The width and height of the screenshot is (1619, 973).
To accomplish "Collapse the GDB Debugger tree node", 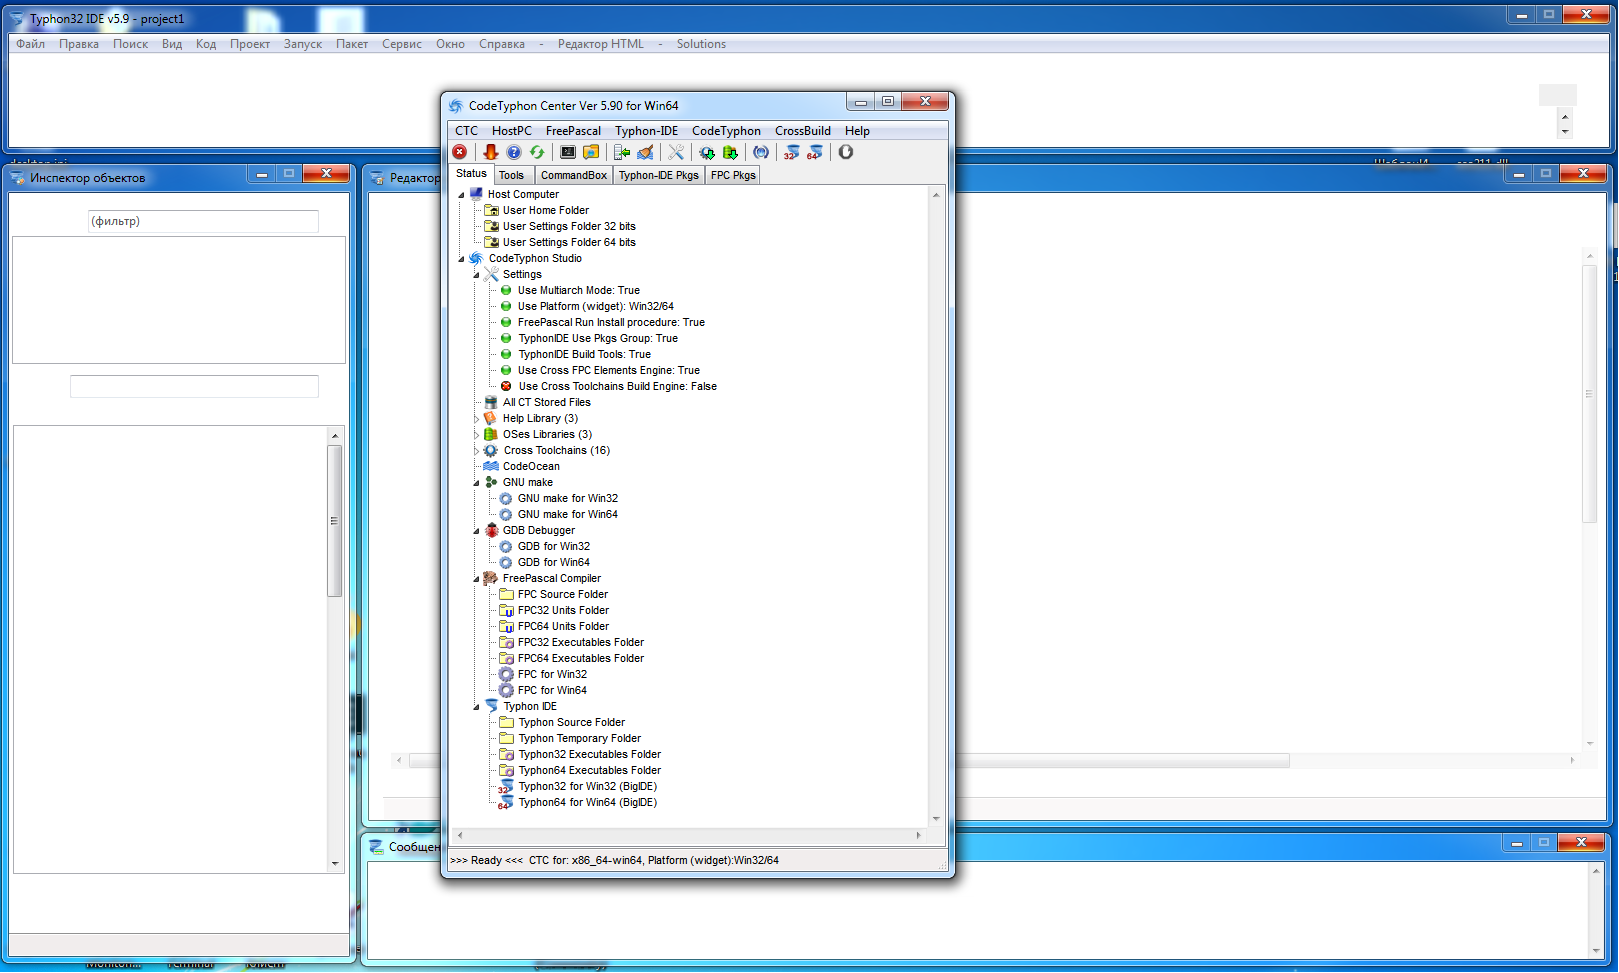I will [476, 531].
